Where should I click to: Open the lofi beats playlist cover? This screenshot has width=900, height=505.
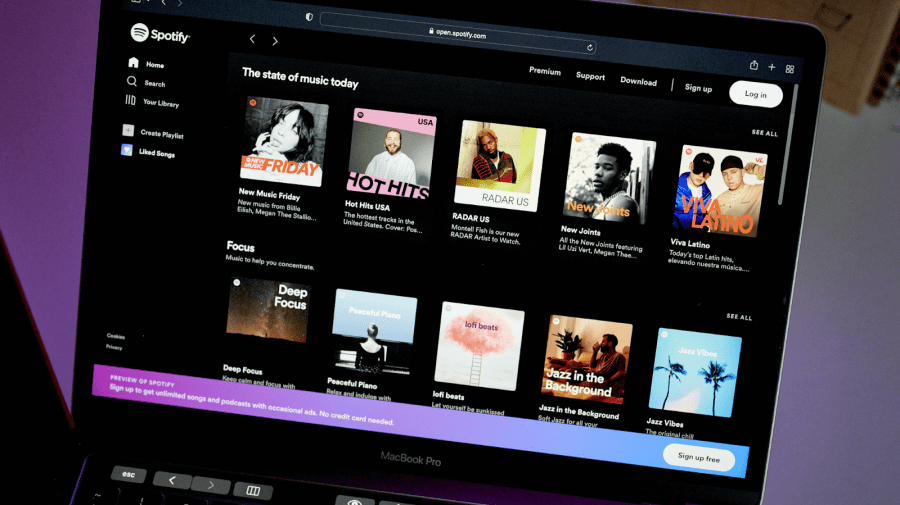coord(479,346)
